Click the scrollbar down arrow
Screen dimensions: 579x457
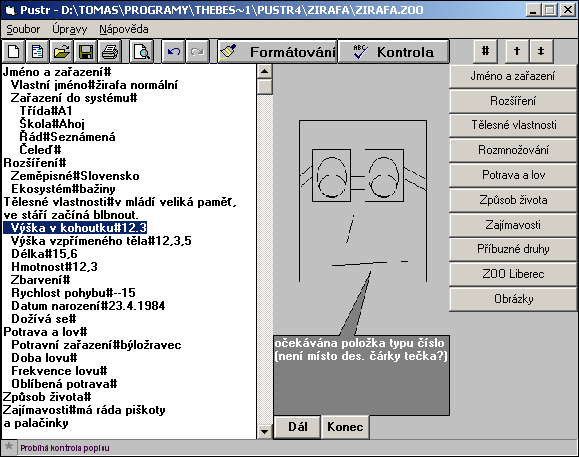coord(264,431)
